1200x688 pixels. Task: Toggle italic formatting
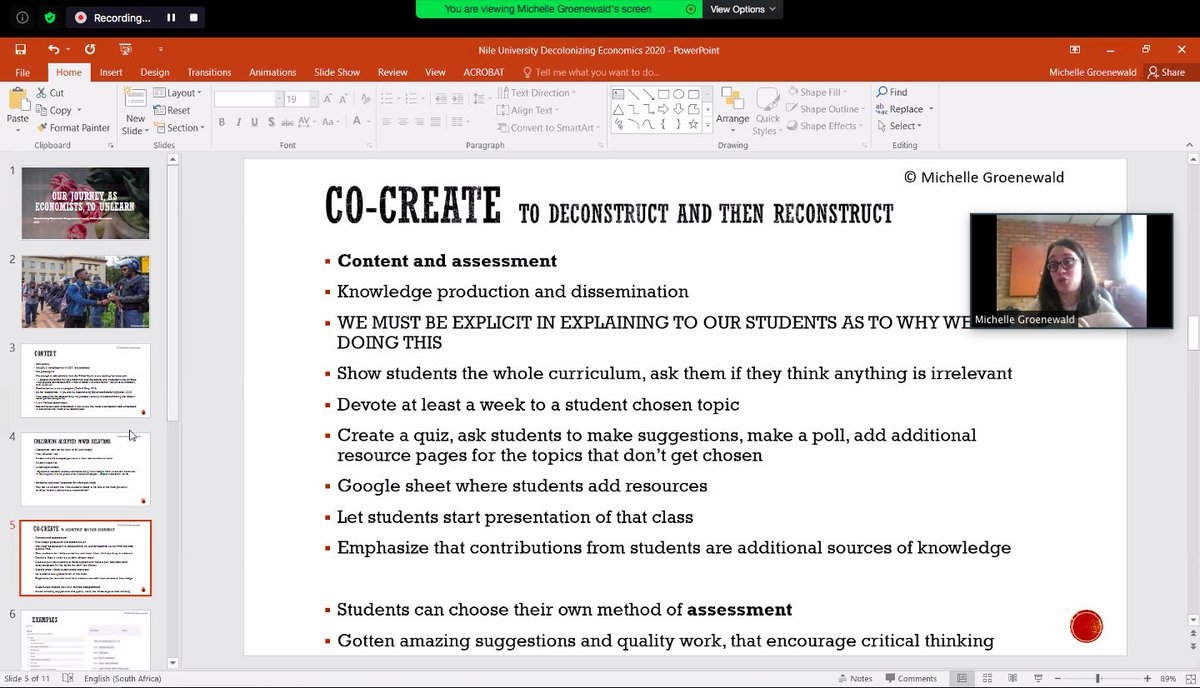(238, 122)
